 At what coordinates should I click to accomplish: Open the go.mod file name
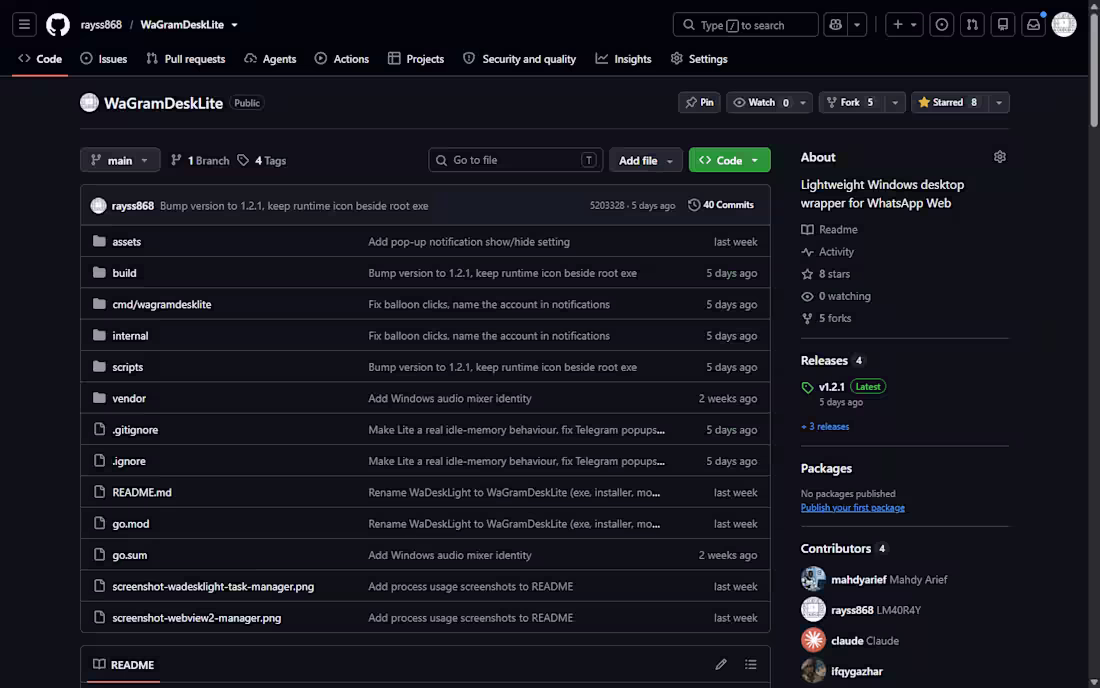[x=130, y=524]
